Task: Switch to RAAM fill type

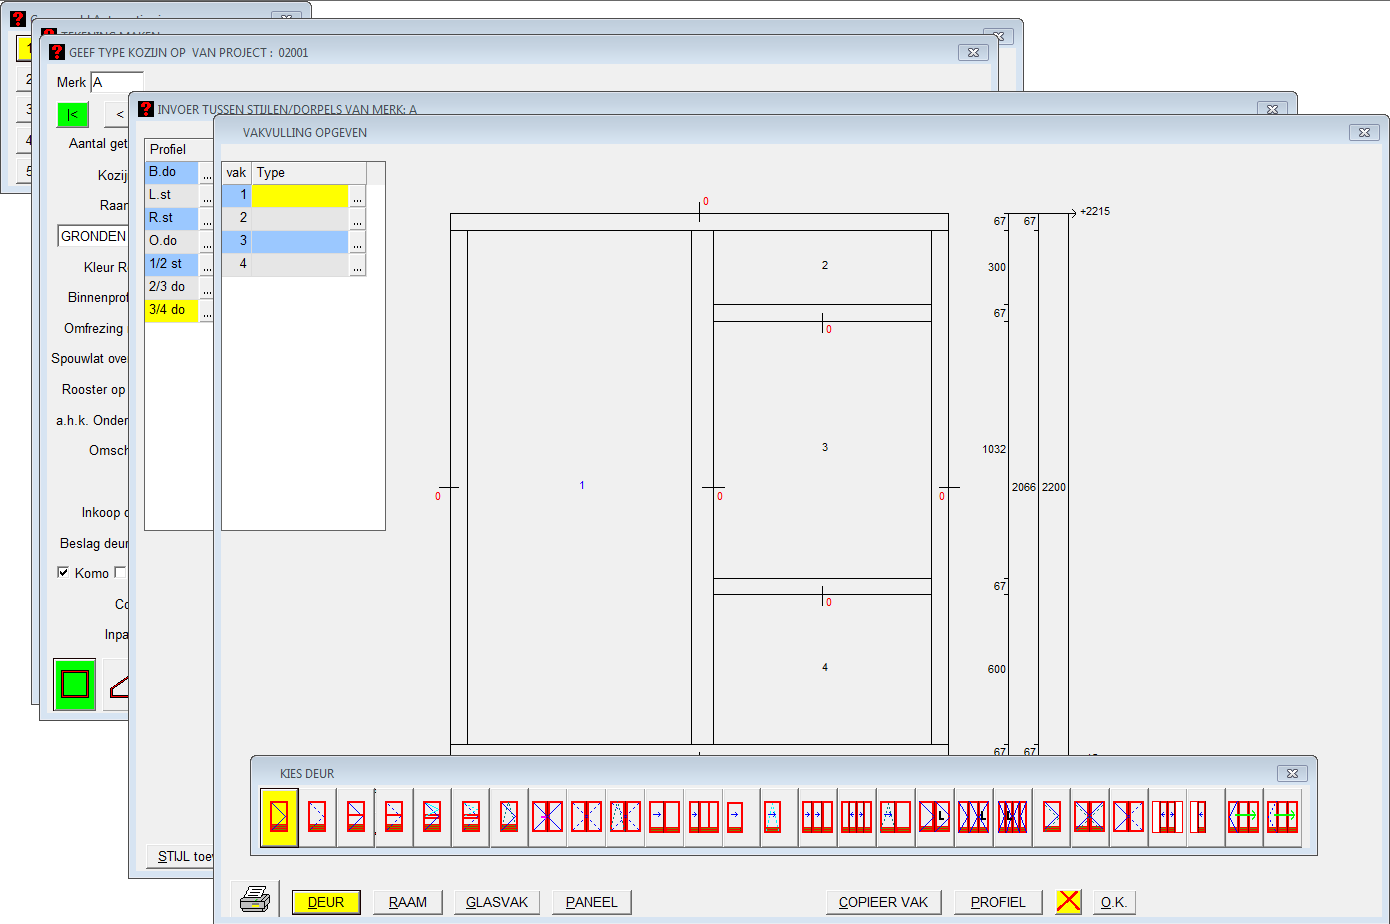Action: point(407,902)
